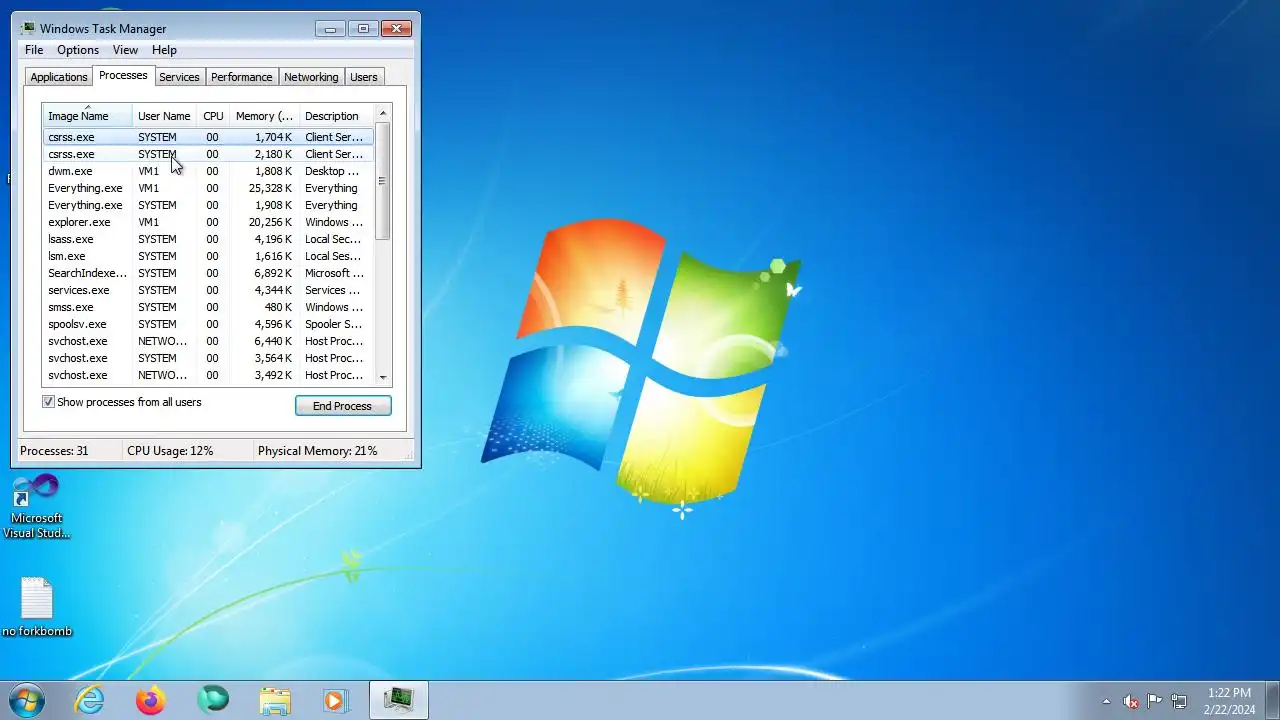Select the 'no forkbomb' desktop file
1280x720 pixels.
pyautogui.click(x=37, y=607)
